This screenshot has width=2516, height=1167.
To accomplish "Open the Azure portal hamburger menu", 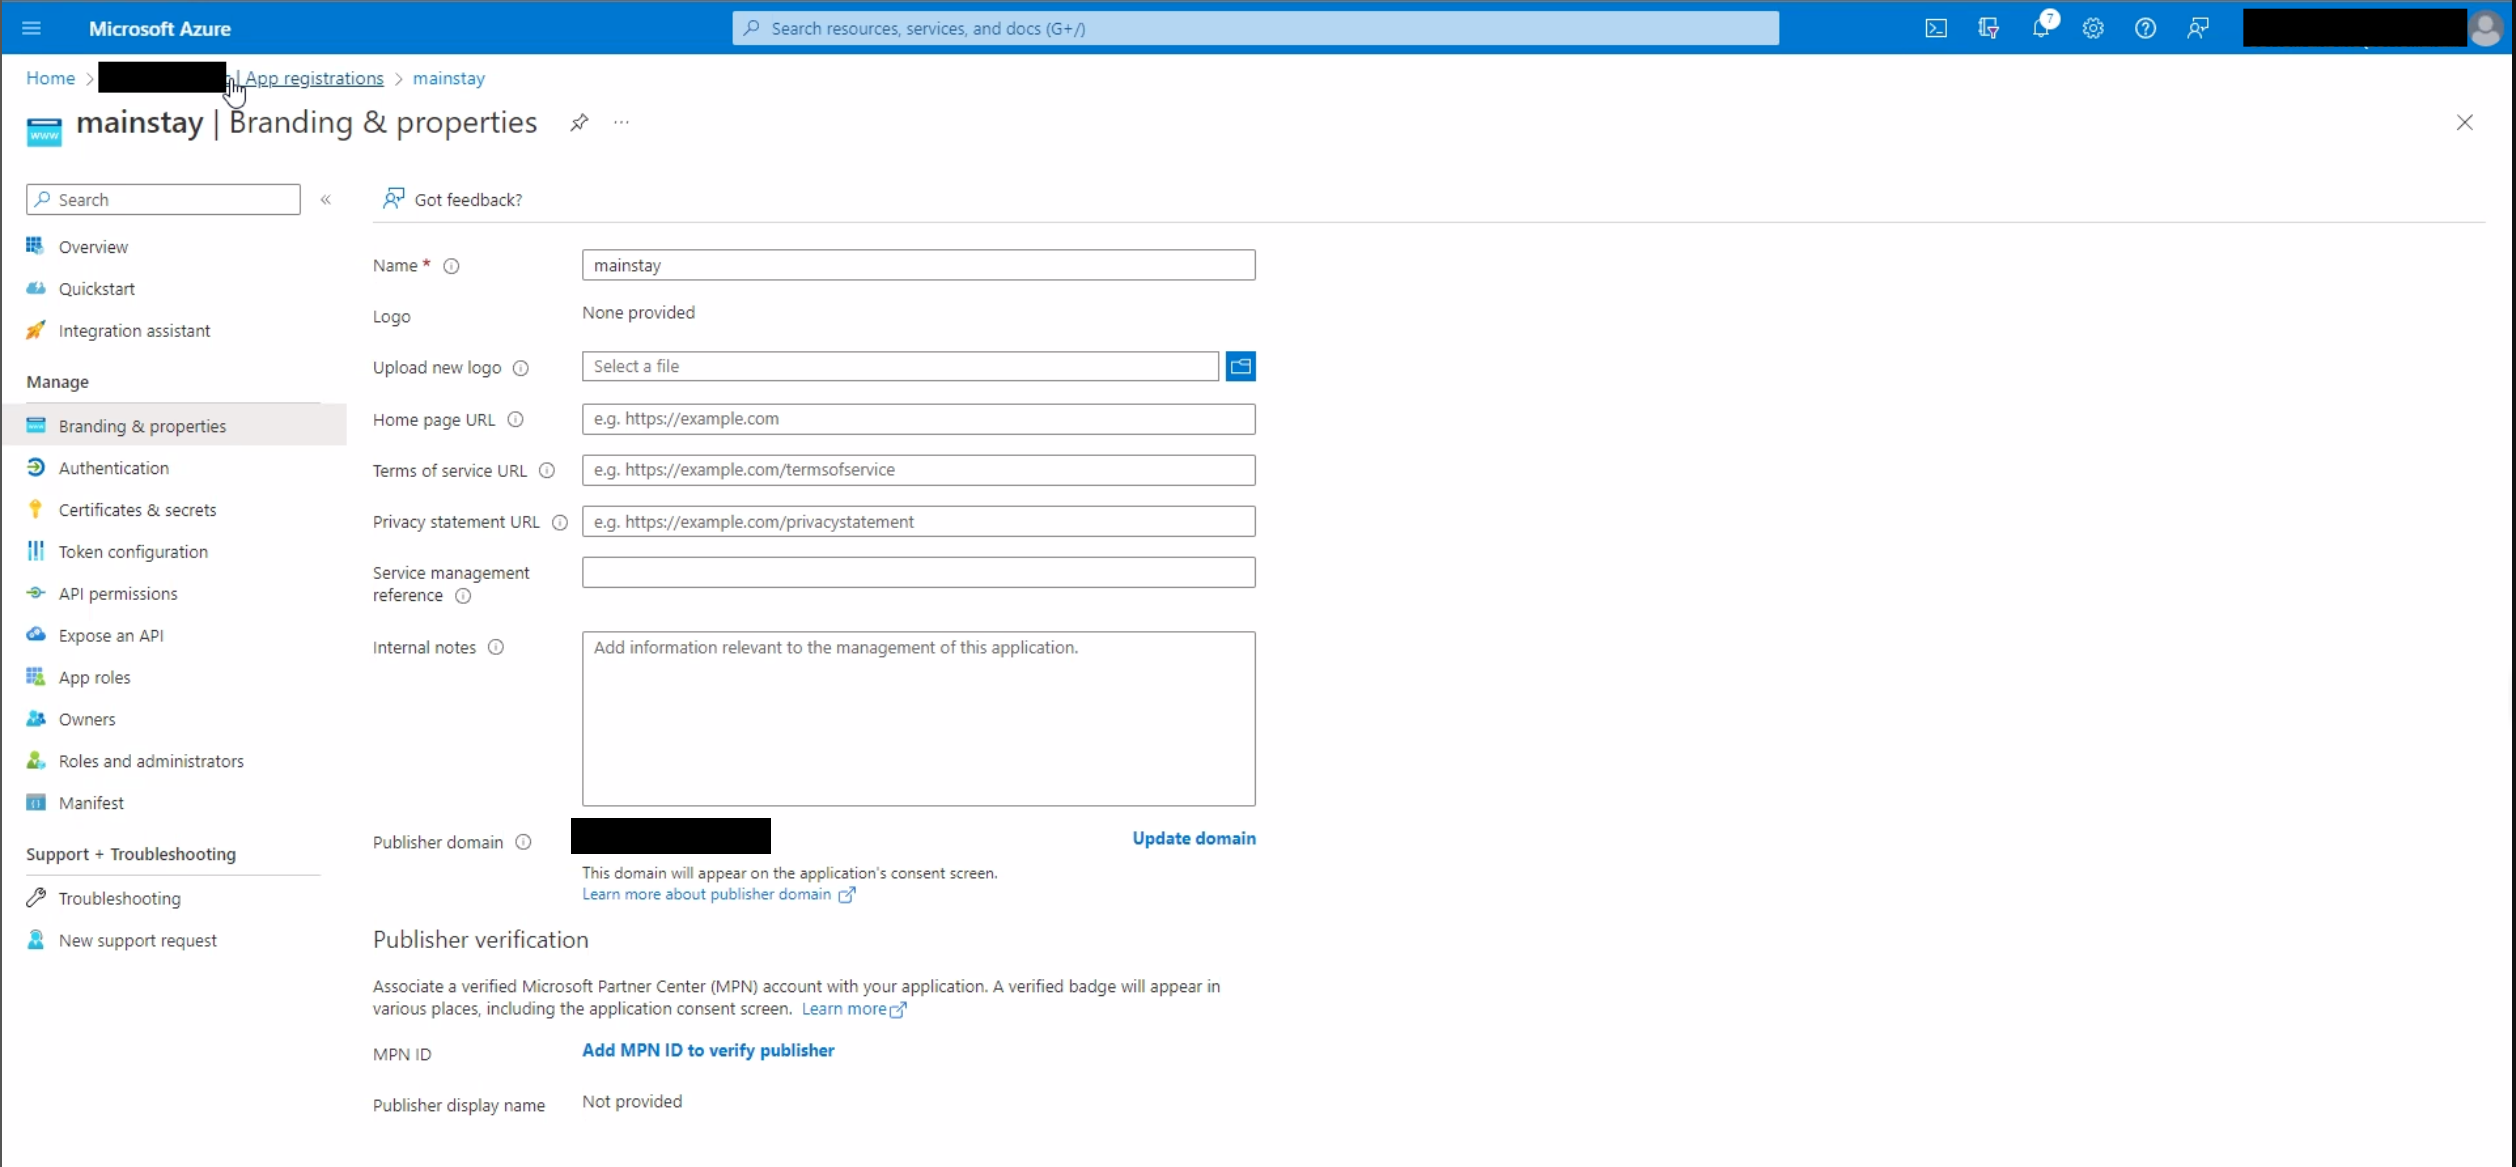I will [31, 28].
